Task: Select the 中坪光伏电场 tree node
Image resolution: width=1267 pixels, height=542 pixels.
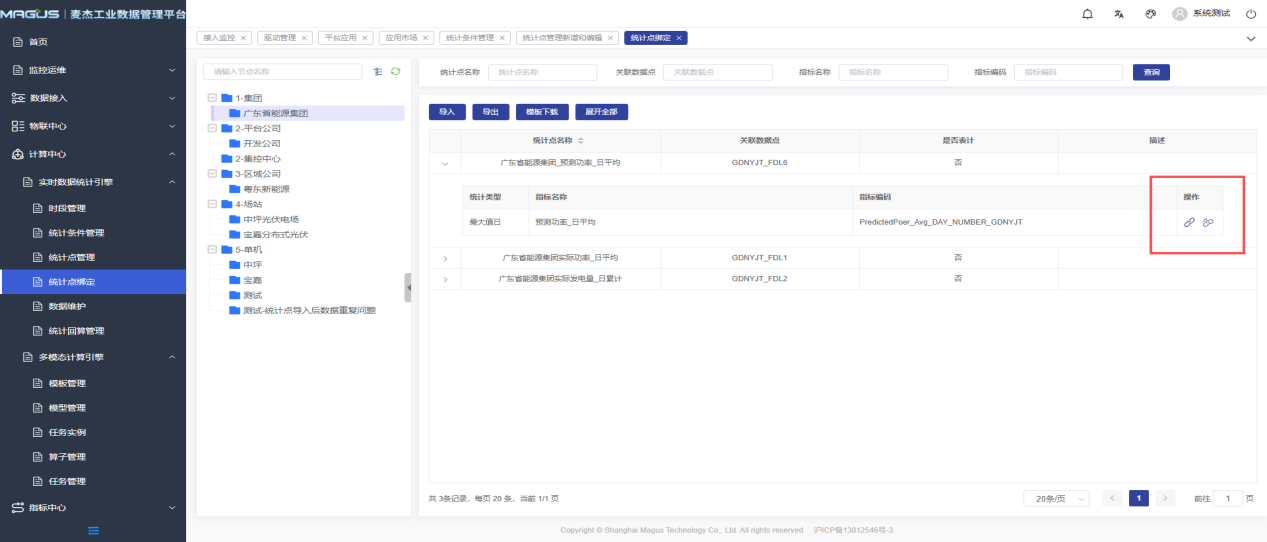Action: 270,219
